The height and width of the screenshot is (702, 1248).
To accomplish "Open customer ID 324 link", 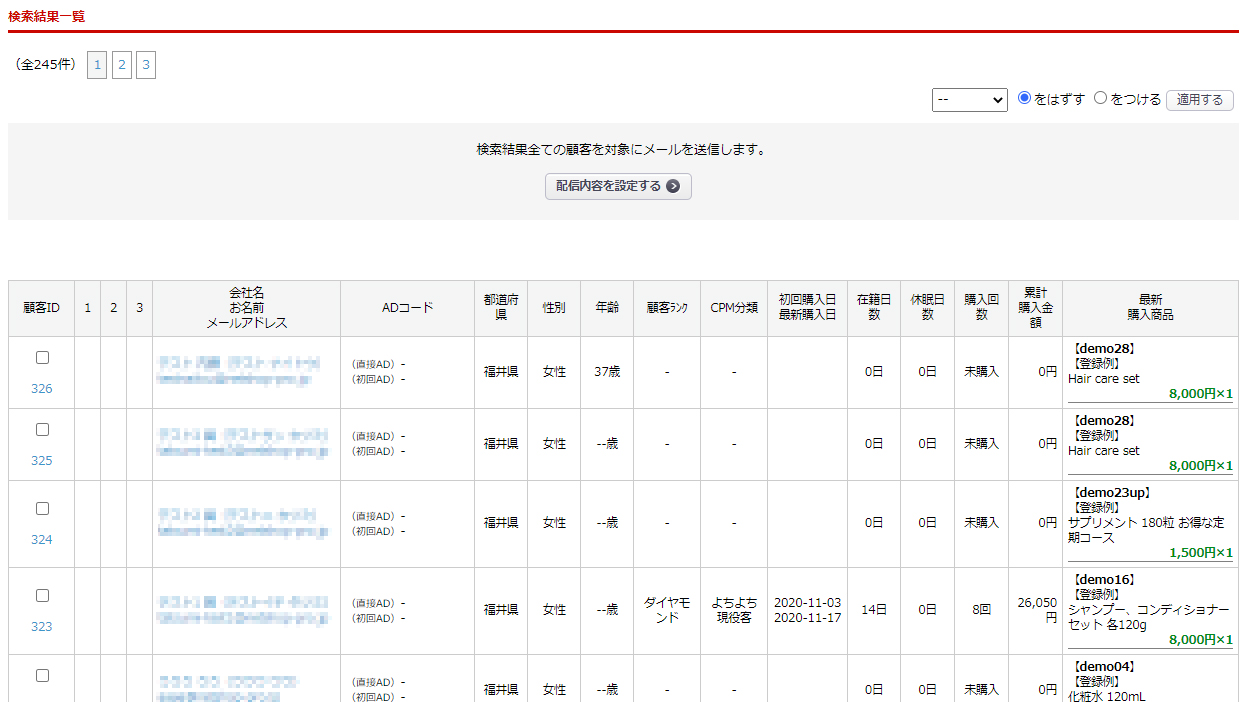I will [42, 540].
